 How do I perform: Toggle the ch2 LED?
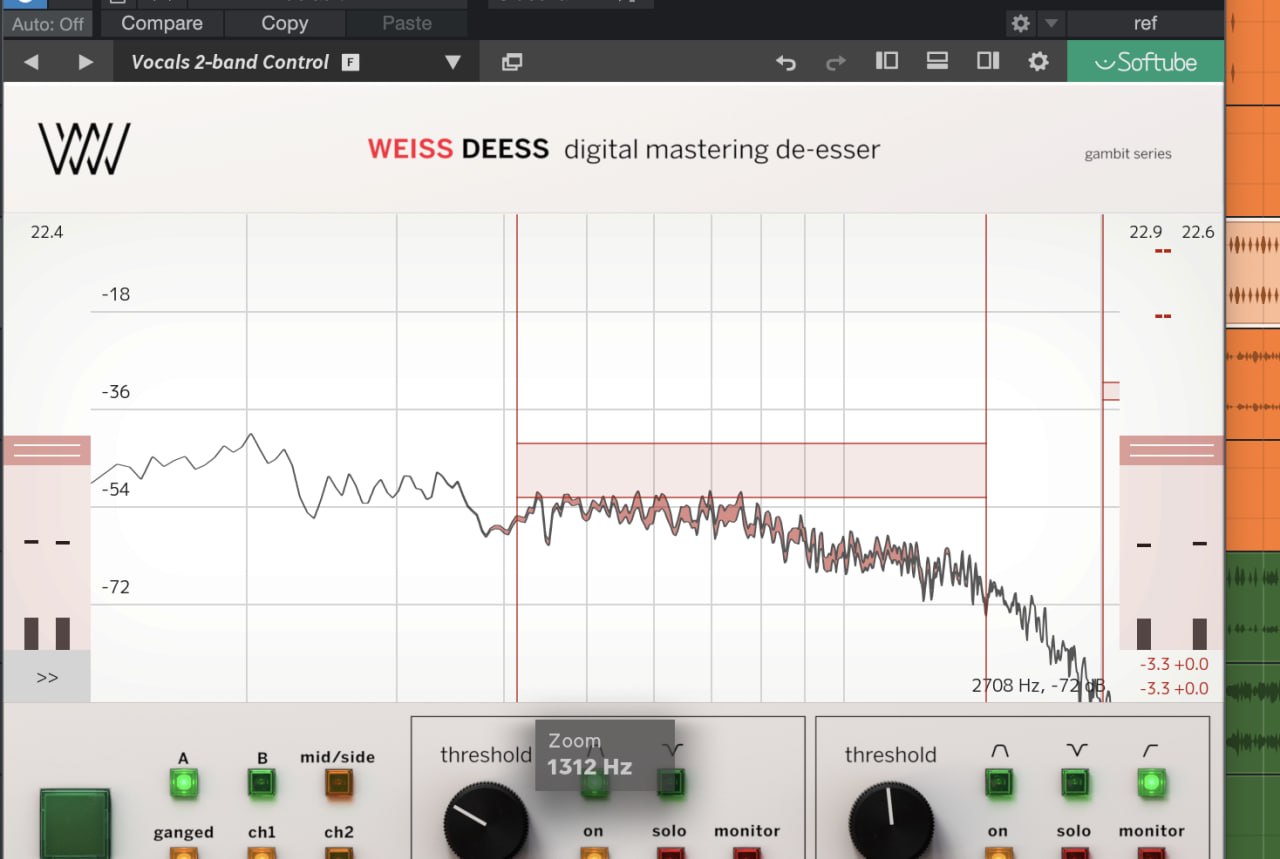339,854
